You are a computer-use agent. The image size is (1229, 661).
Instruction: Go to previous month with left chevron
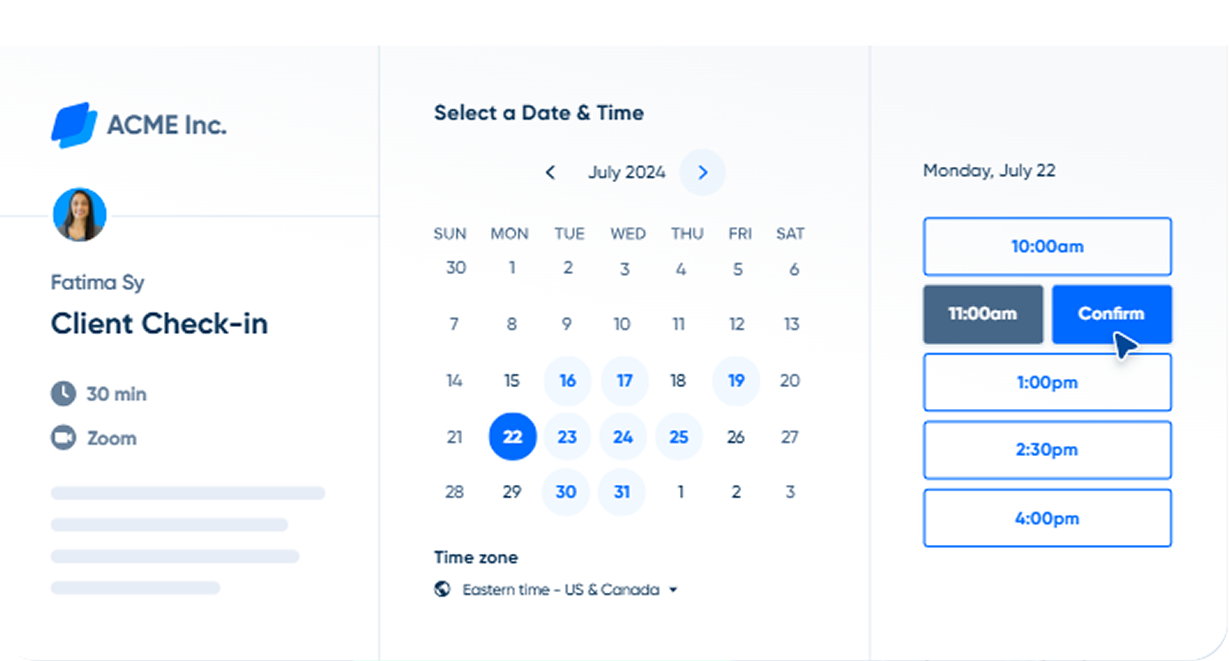point(550,173)
